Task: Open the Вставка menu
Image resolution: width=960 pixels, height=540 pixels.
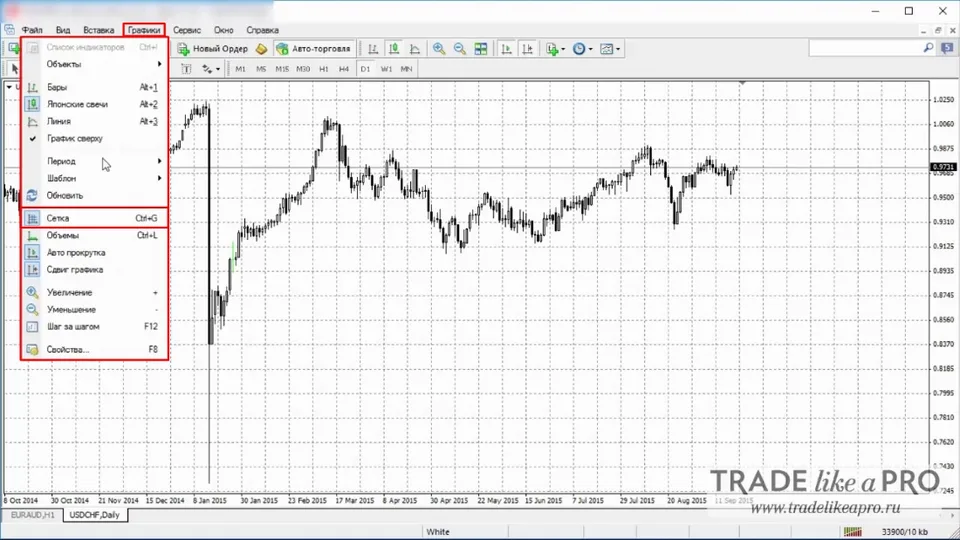Action: pos(99,30)
